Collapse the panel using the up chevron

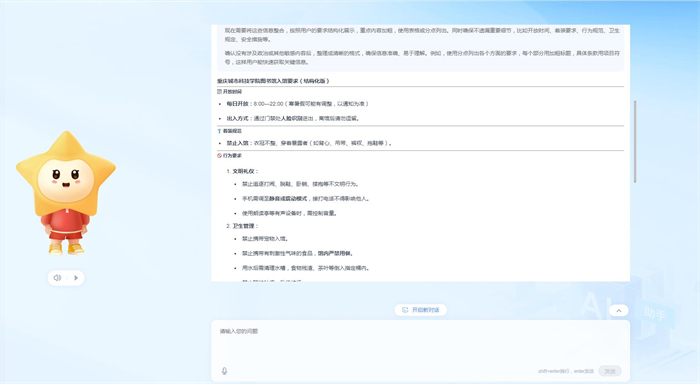click(619, 310)
